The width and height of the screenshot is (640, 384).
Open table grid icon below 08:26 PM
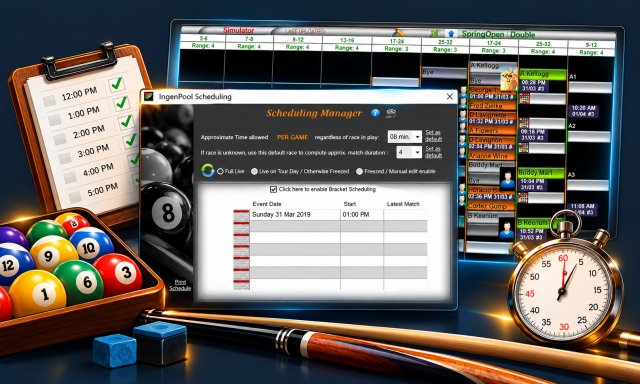tap(524, 98)
